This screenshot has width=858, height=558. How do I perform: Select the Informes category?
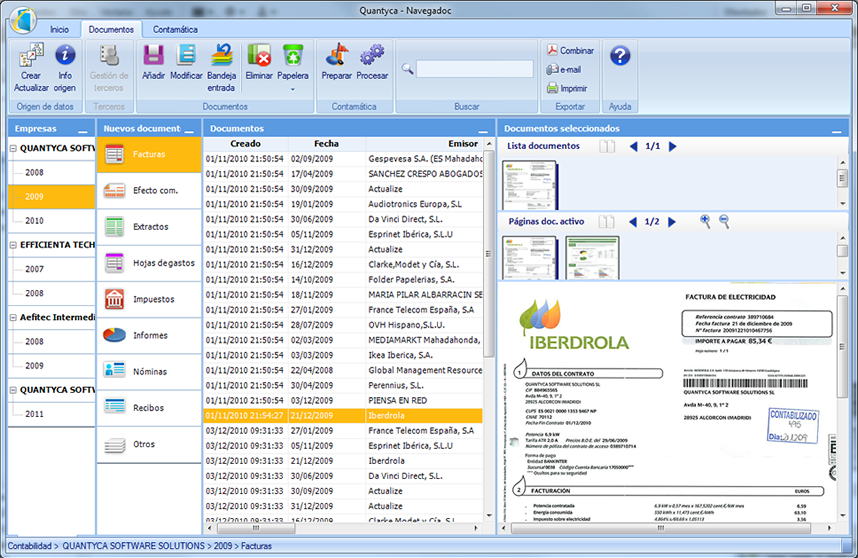149,335
